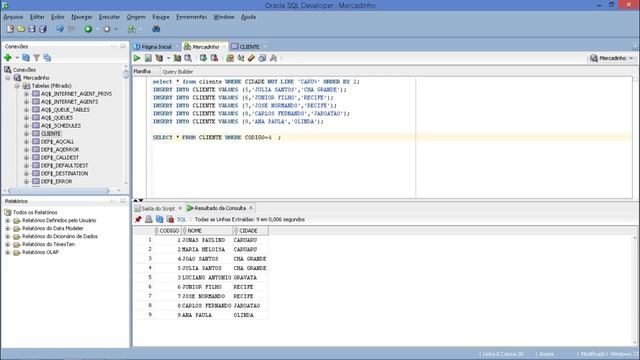640x360 pixels.
Task: Click the Explain Plan icon
Action: click(159, 58)
